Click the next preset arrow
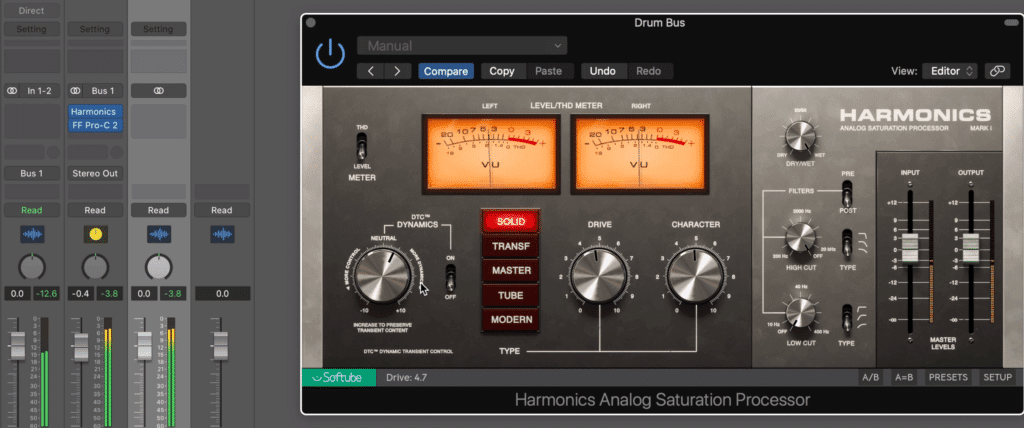 click(397, 71)
